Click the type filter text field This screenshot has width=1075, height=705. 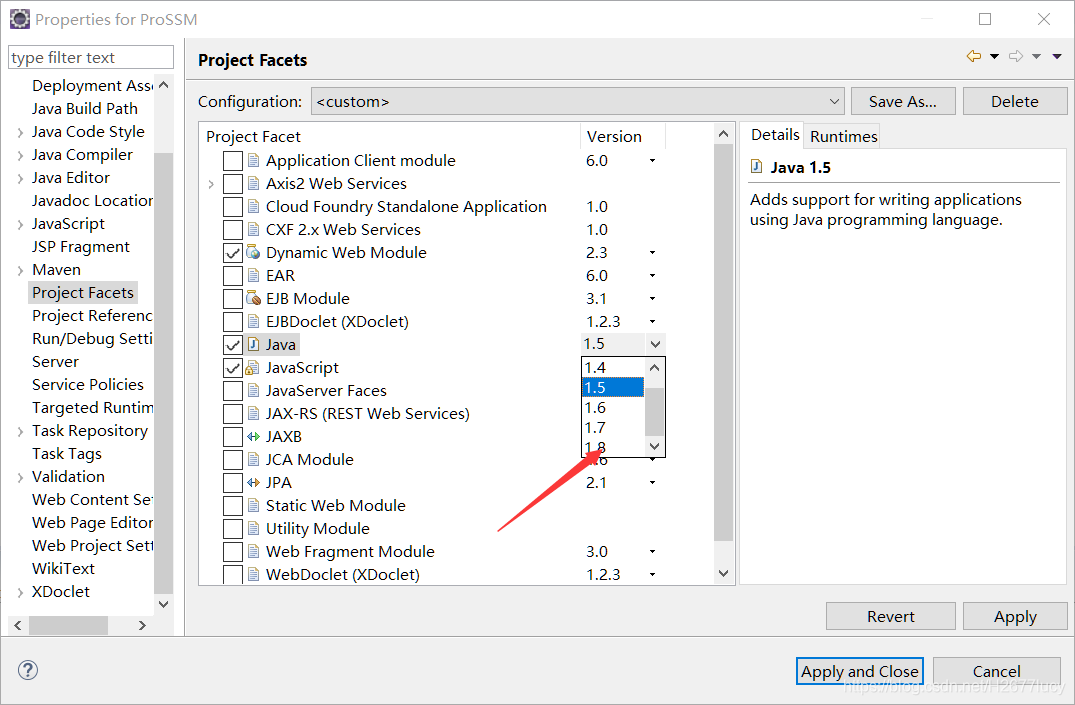click(90, 57)
